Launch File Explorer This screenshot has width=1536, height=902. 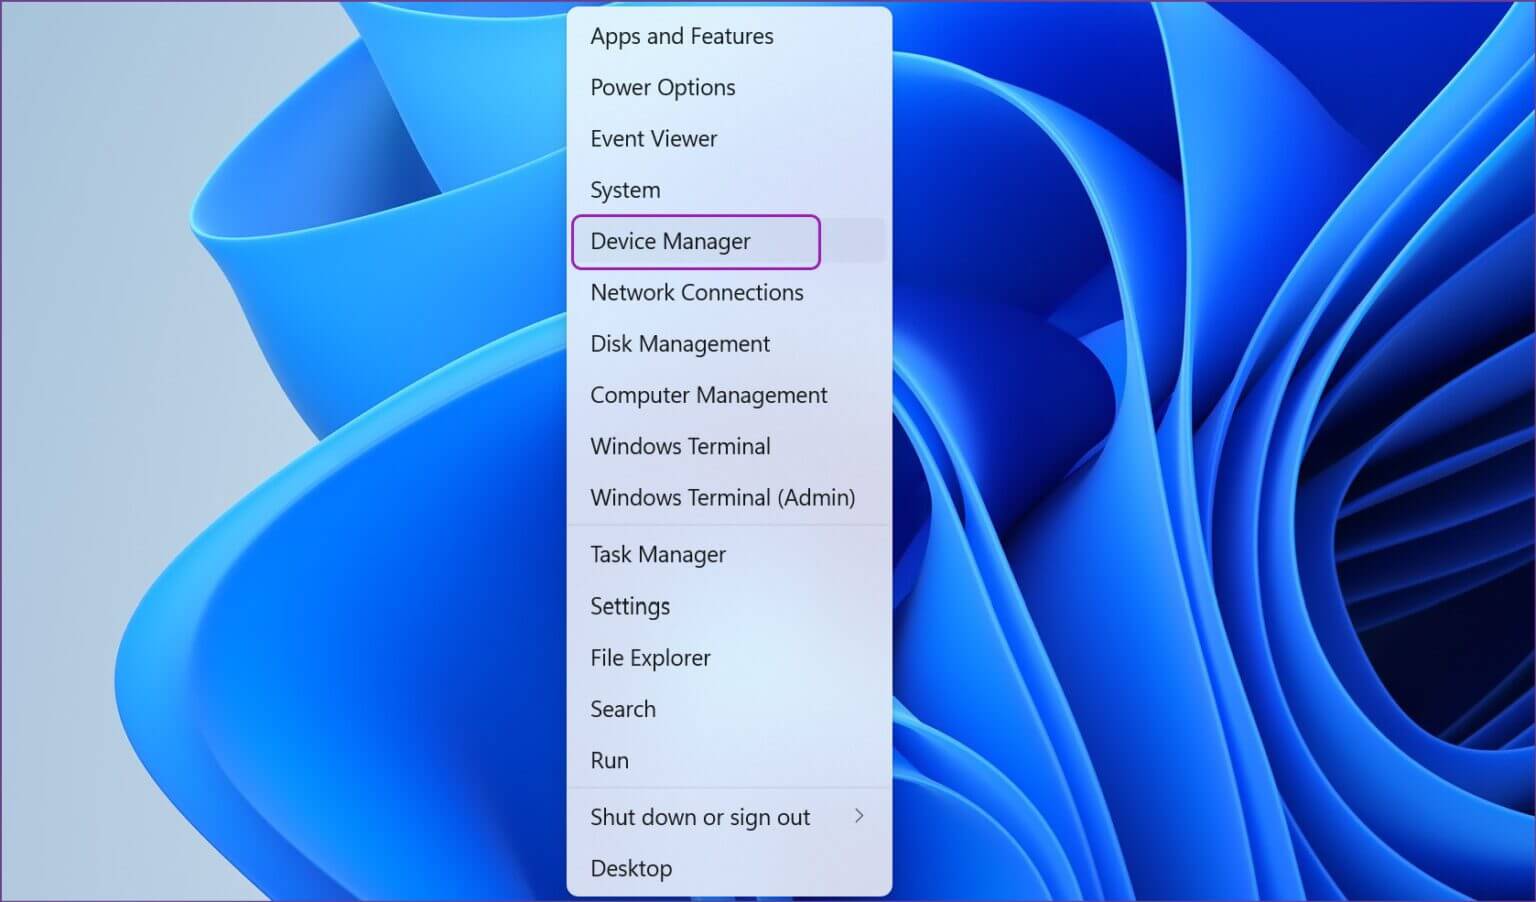[x=729, y=657]
